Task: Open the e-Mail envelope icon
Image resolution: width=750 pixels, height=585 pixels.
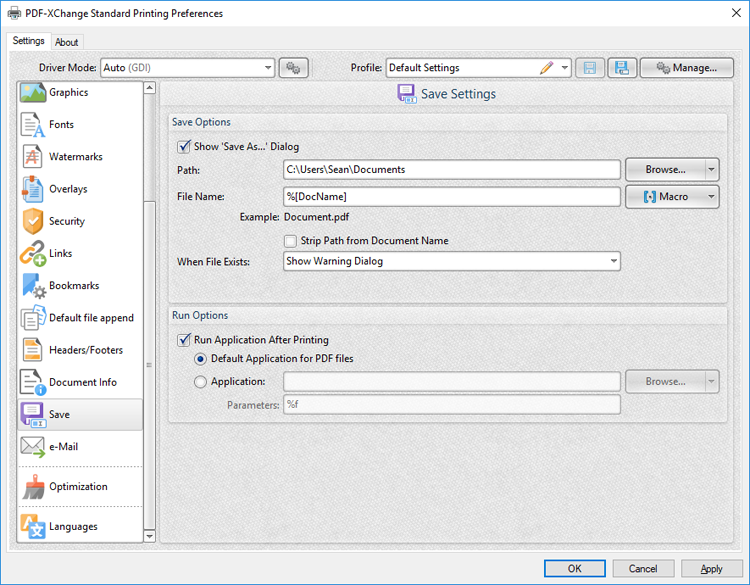Action: (x=33, y=447)
